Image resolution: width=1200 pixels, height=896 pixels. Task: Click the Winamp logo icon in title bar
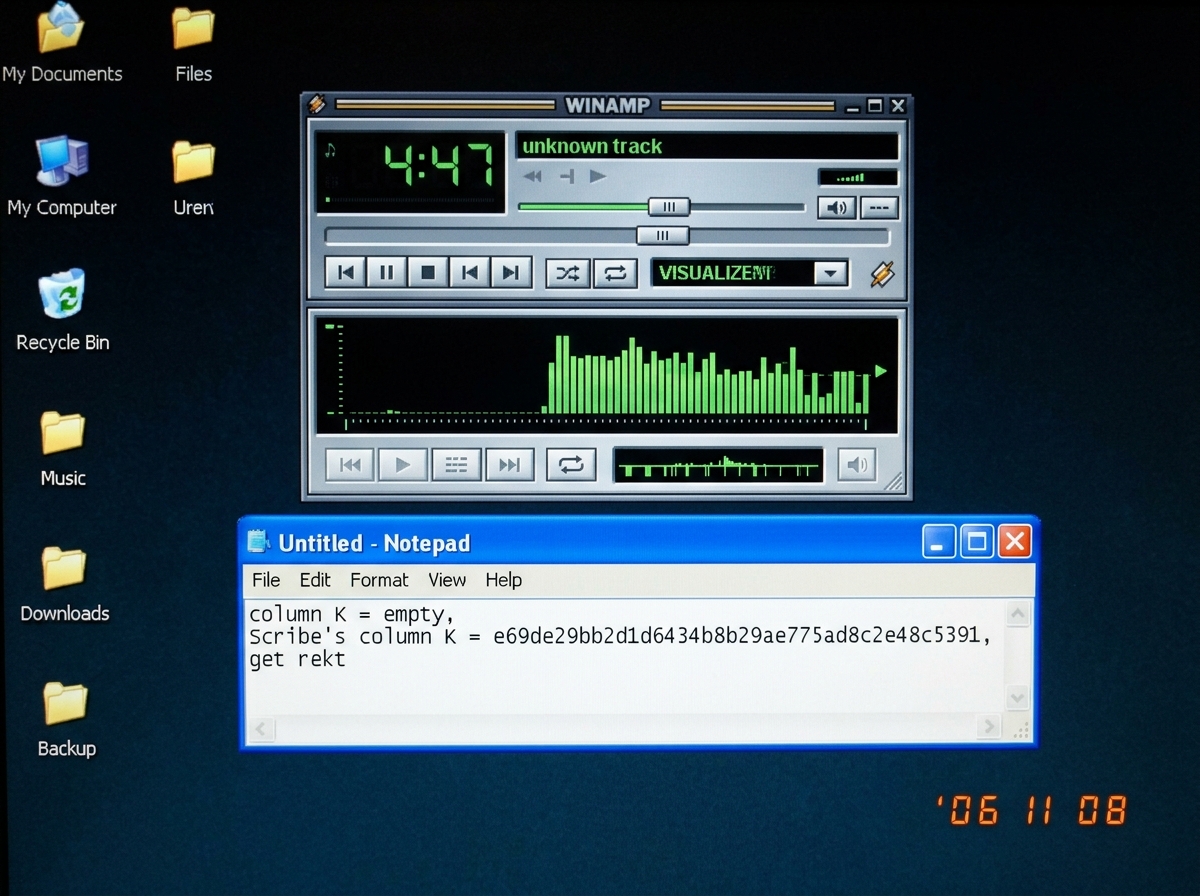[317, 104]
